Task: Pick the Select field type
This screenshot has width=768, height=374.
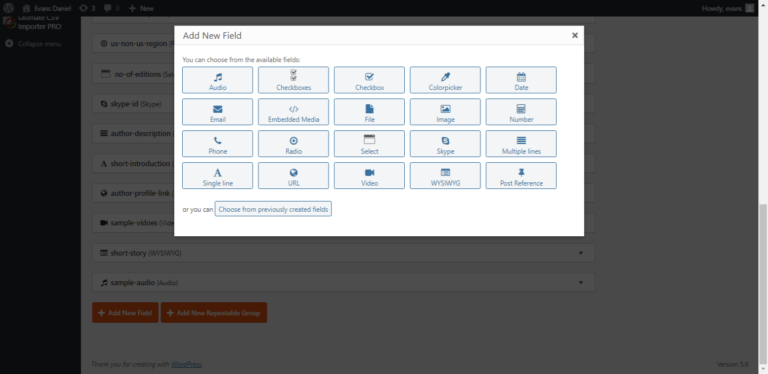Action: click(369, 143)
